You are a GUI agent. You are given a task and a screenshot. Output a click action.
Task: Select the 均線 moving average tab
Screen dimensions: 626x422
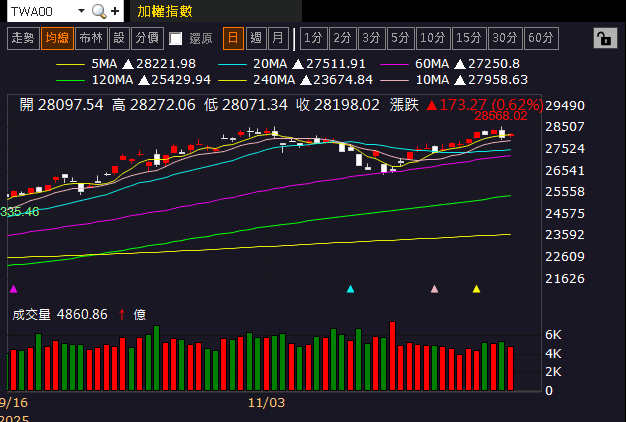click(57, 38)
